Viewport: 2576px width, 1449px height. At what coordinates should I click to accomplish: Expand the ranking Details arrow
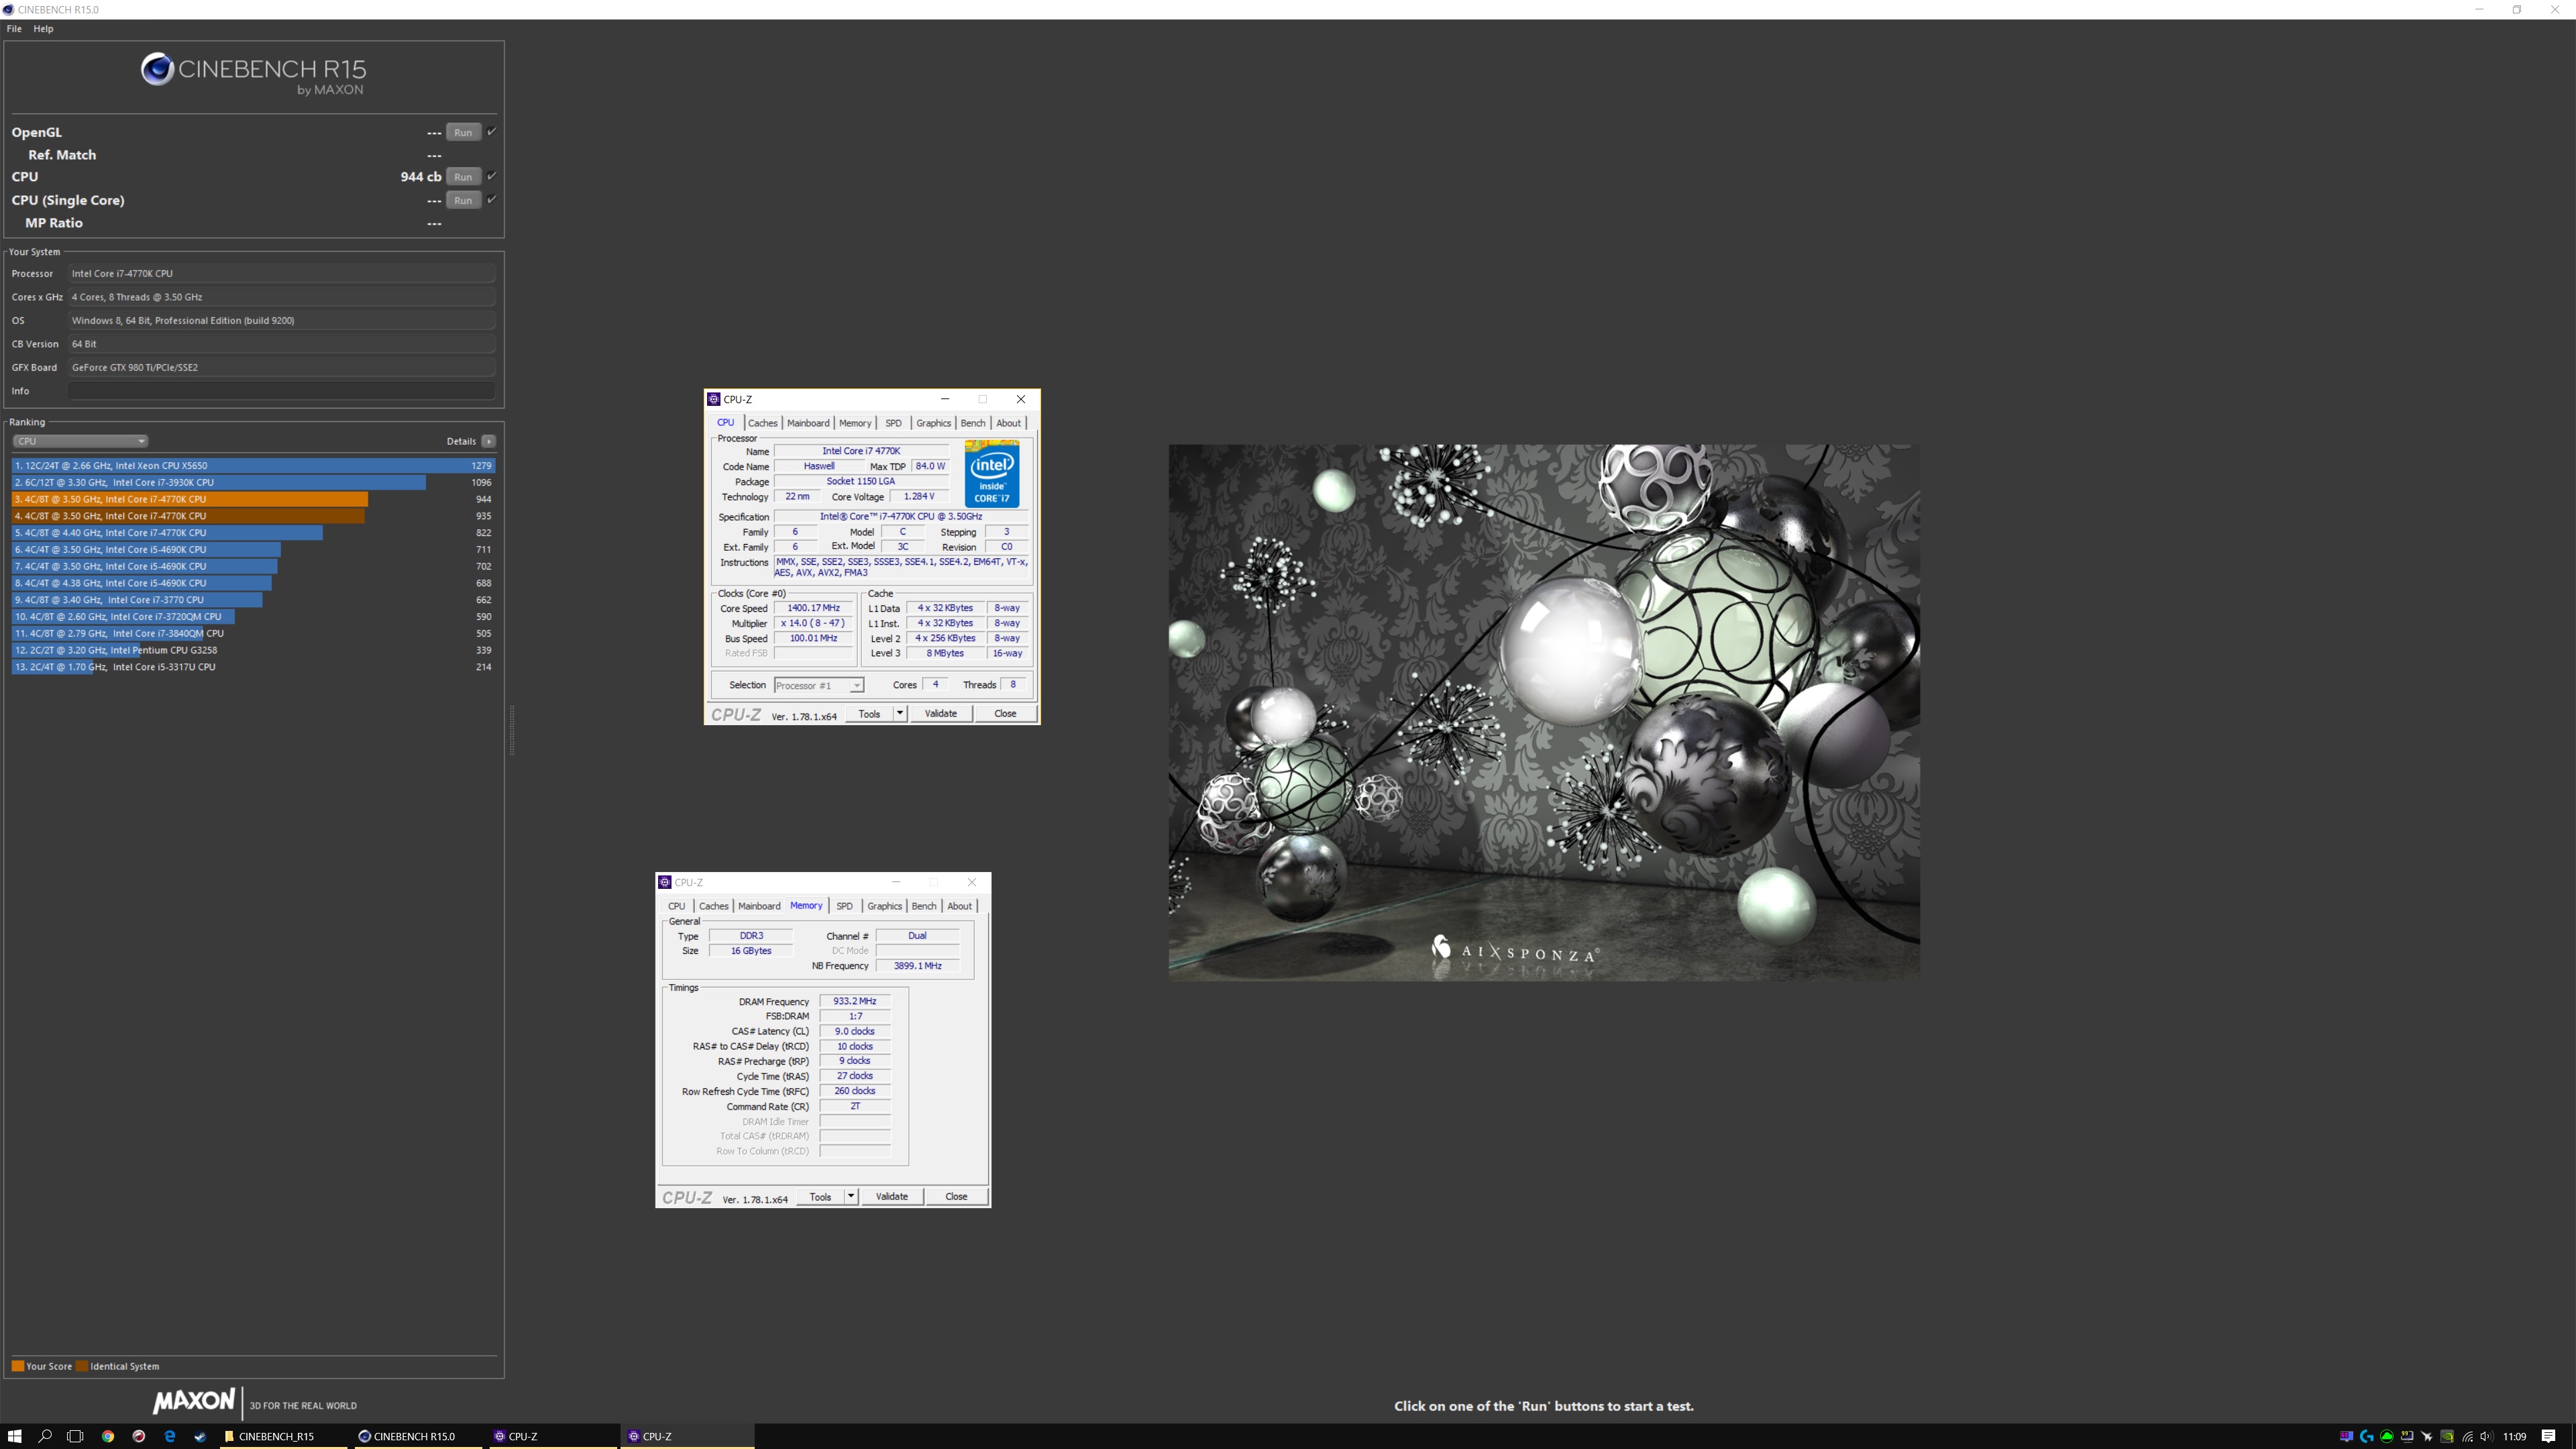click(488, 441)
